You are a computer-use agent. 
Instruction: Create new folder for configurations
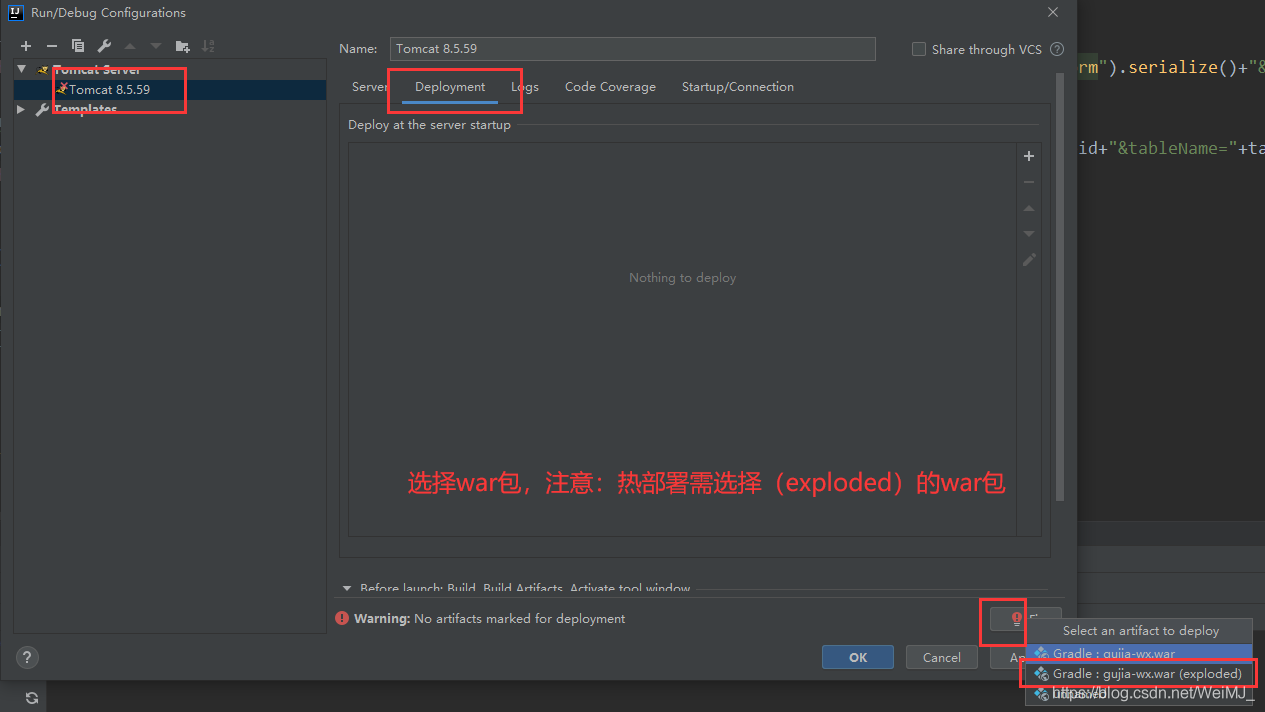click(182, 45)
